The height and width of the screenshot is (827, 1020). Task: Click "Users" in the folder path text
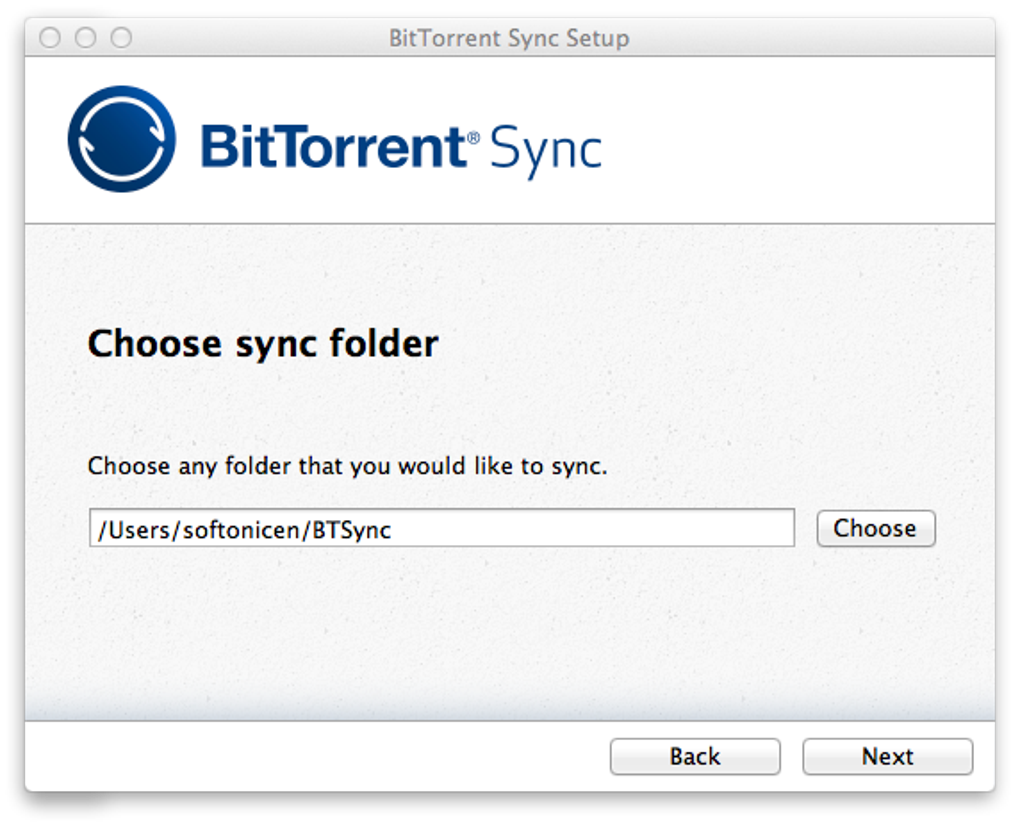click(139, 530)
